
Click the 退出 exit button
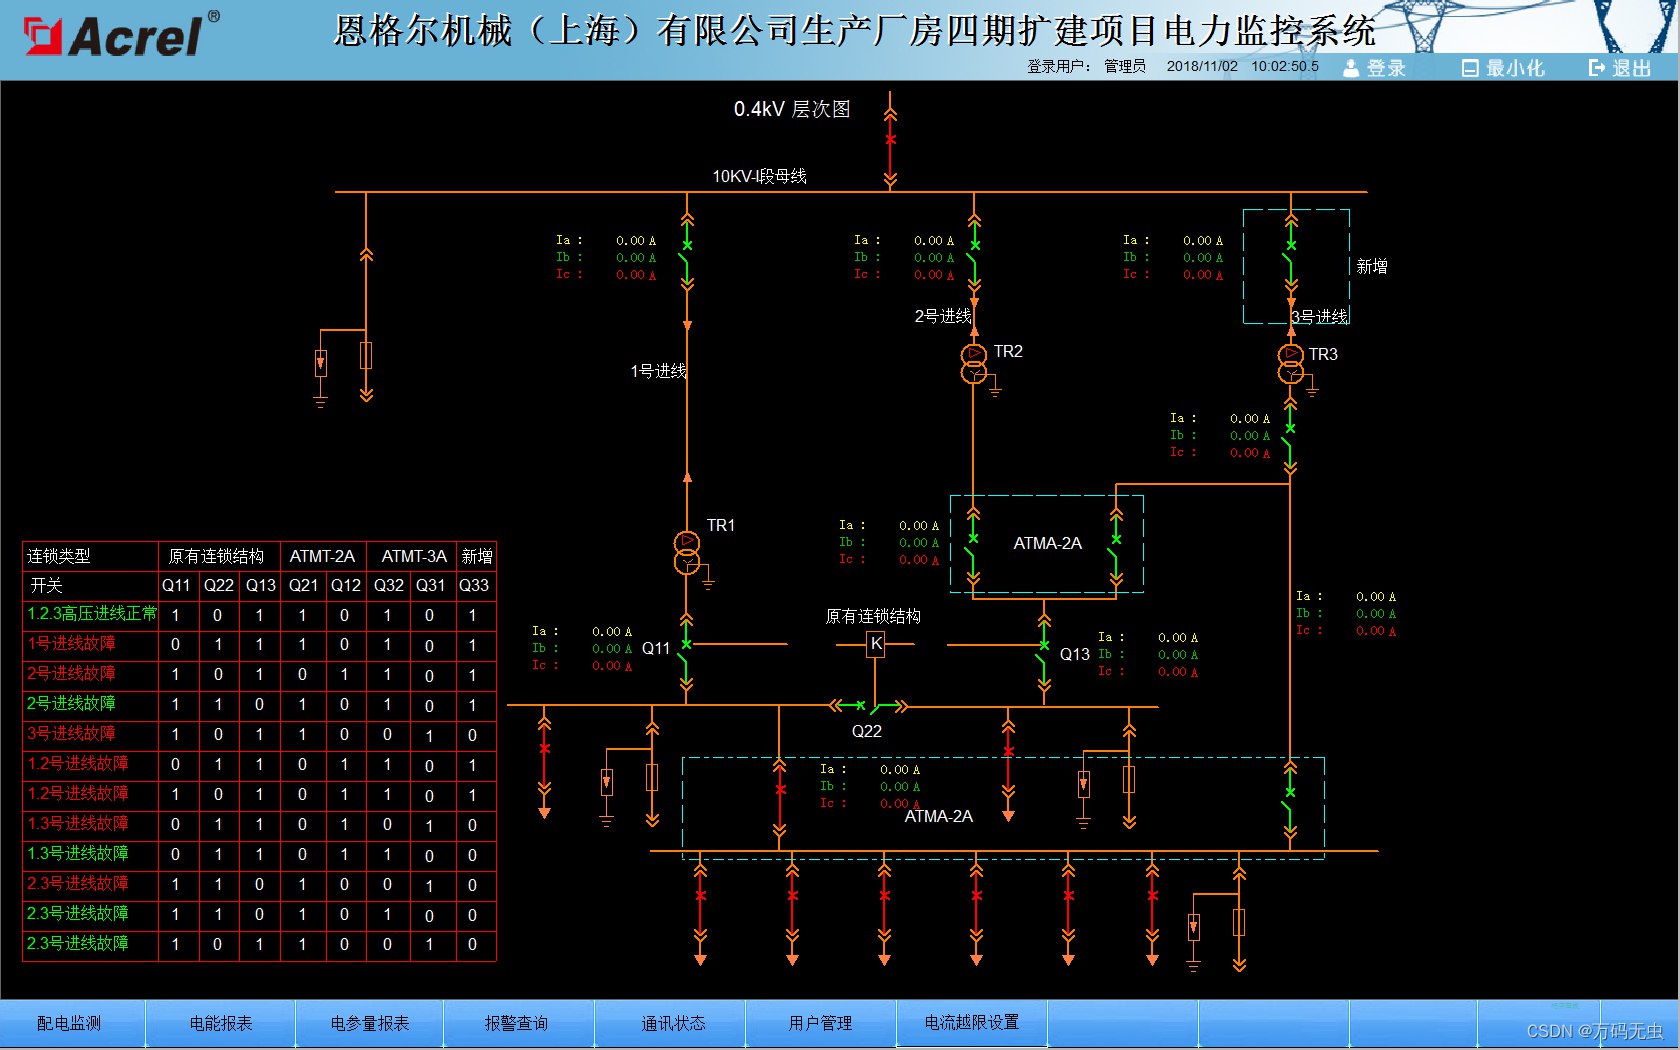1620,68
